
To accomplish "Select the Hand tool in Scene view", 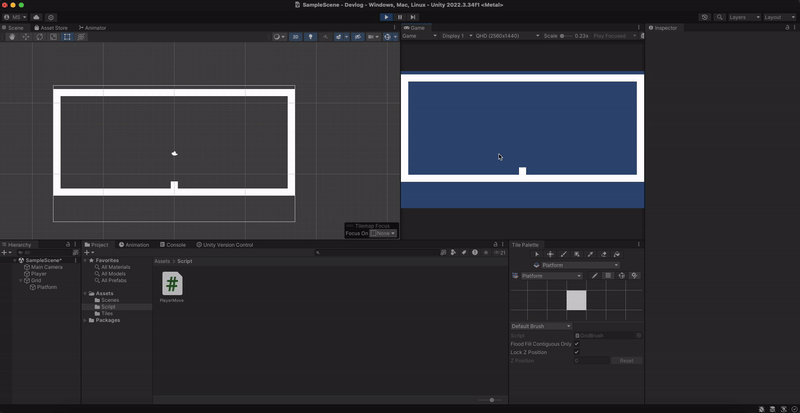I will tap(10, 37).
